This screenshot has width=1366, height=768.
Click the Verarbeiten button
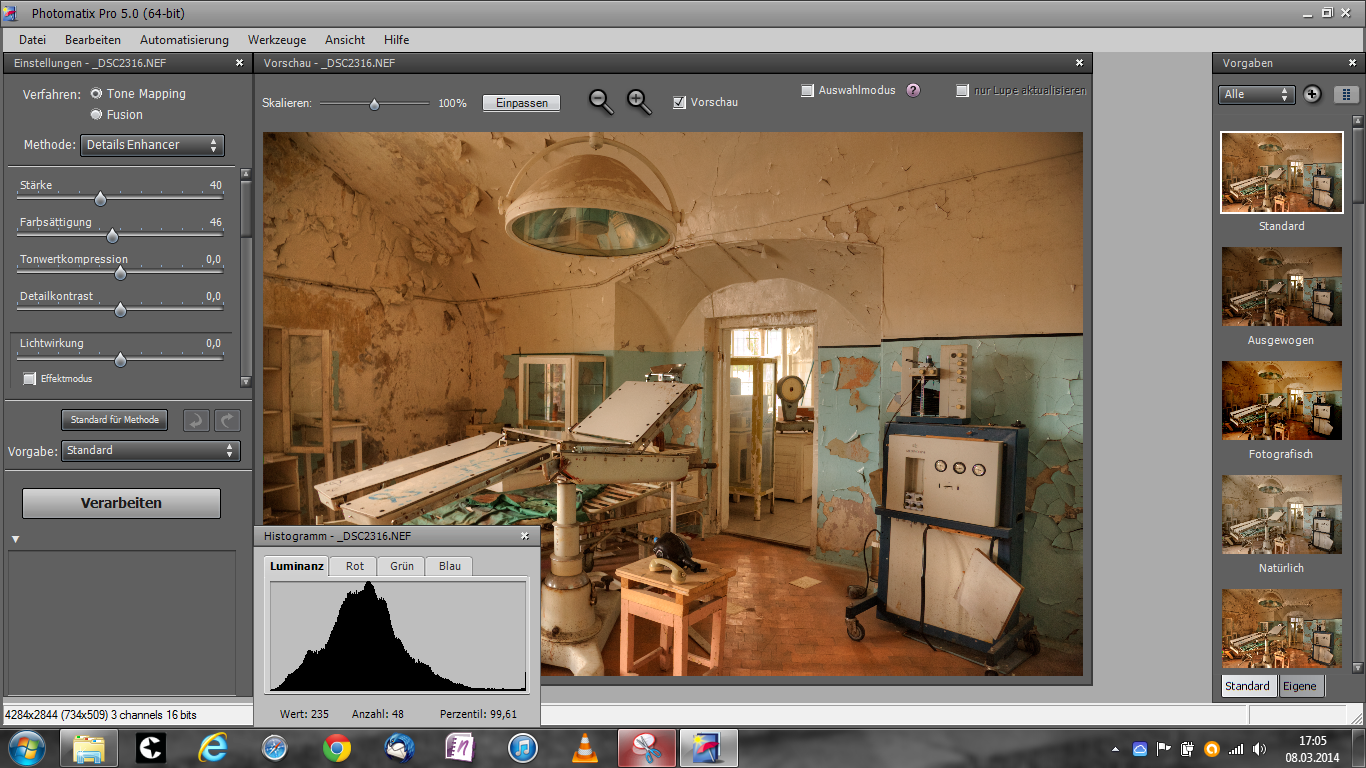(121, 503)
